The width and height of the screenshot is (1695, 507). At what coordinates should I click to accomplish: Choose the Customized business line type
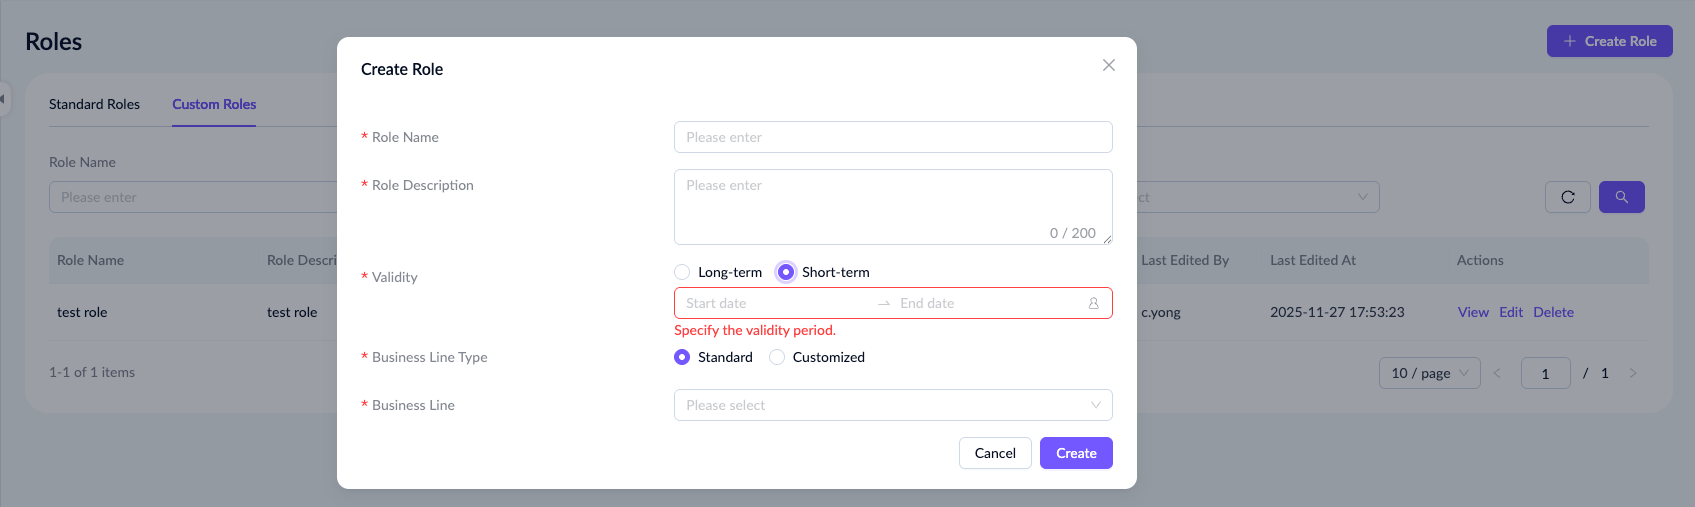777,357
